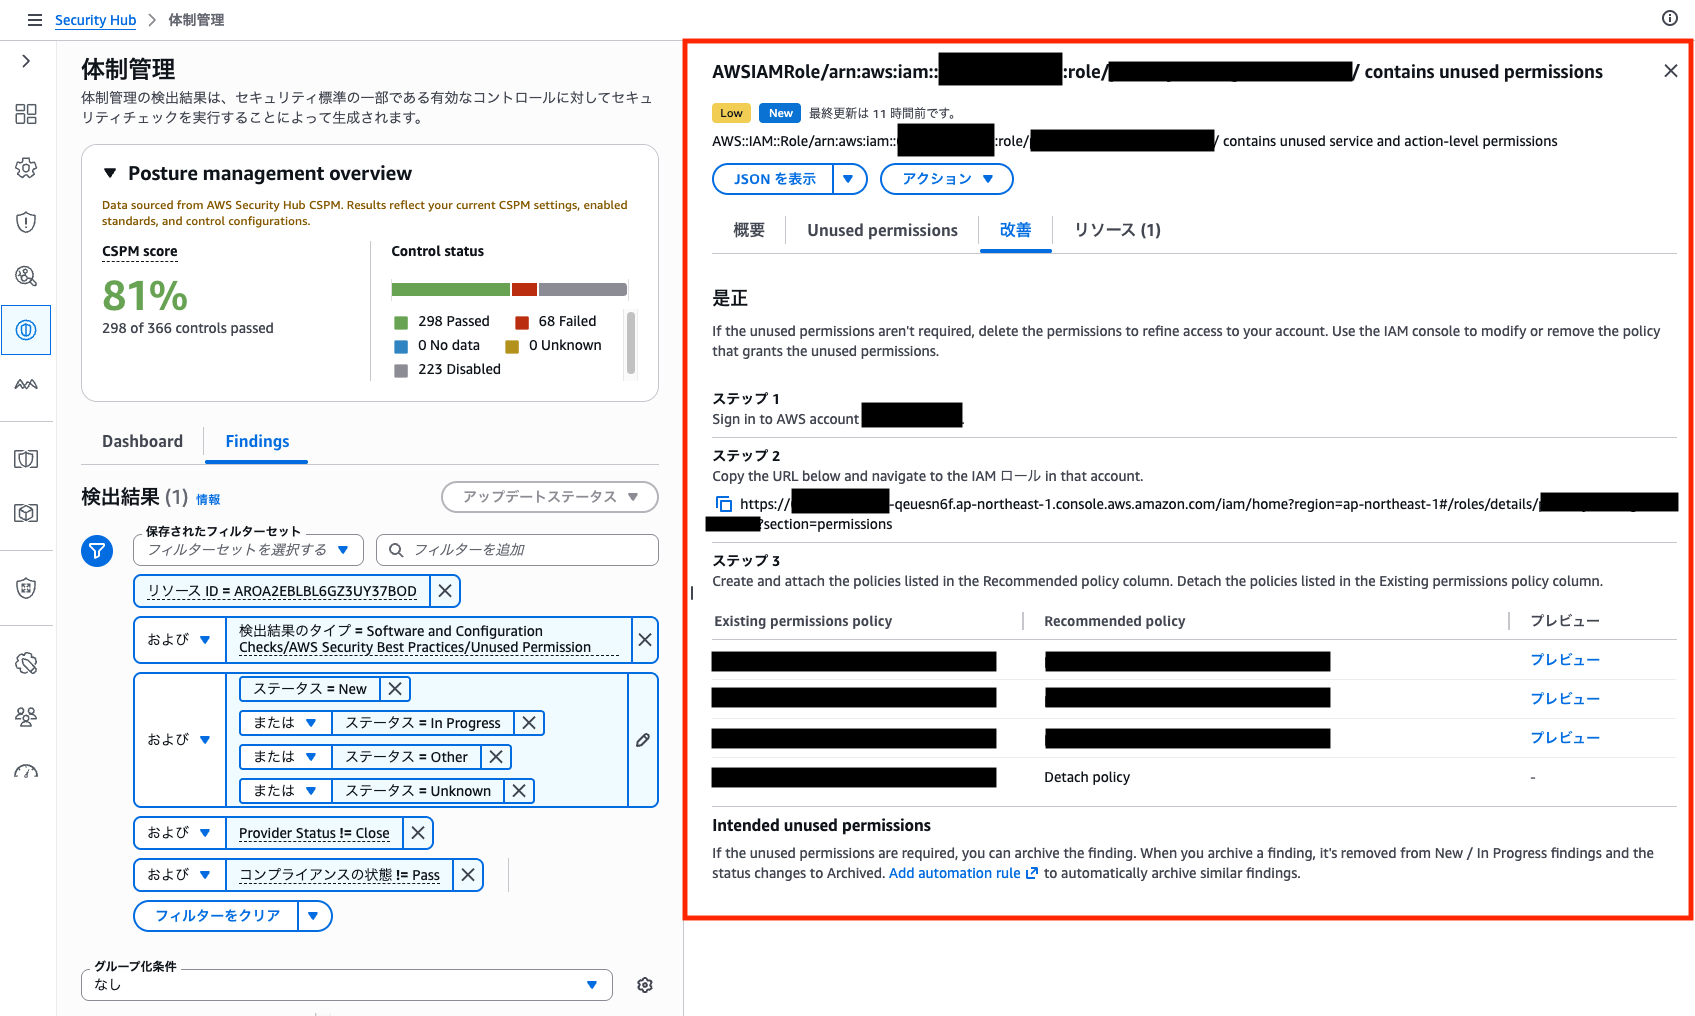Open the crossed-circle integrations sidebar icon
This screenshot has width=1695, height=1016.
(x=26, y=663)
